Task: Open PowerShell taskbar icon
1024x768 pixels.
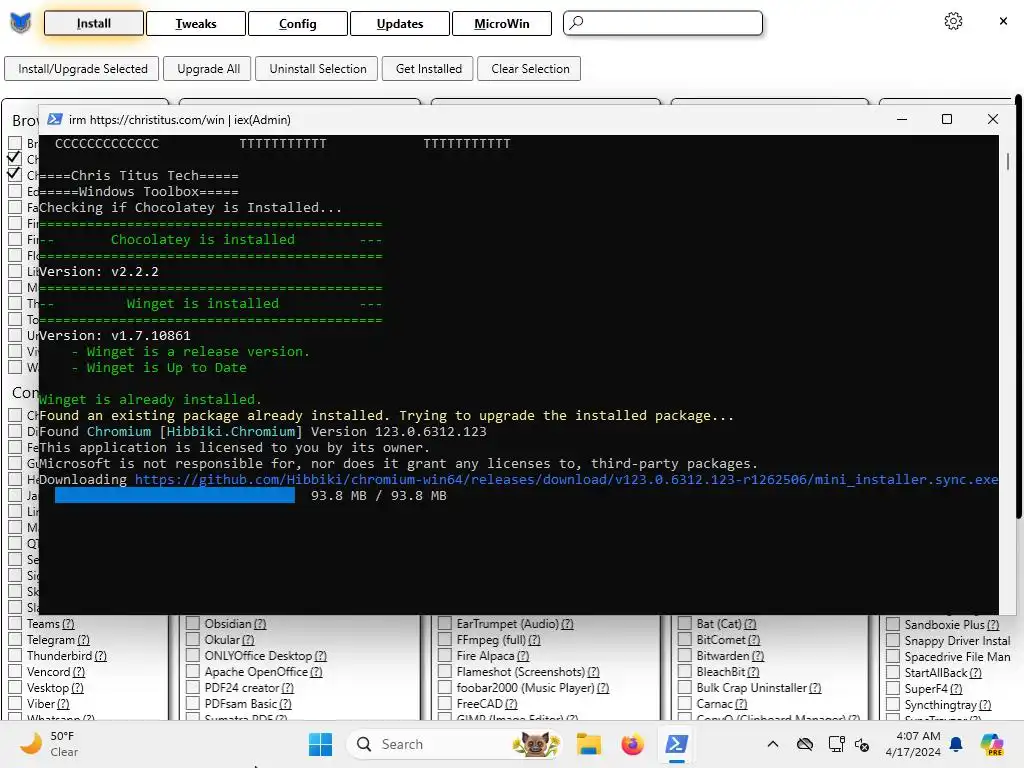Action: pos(676,744)
